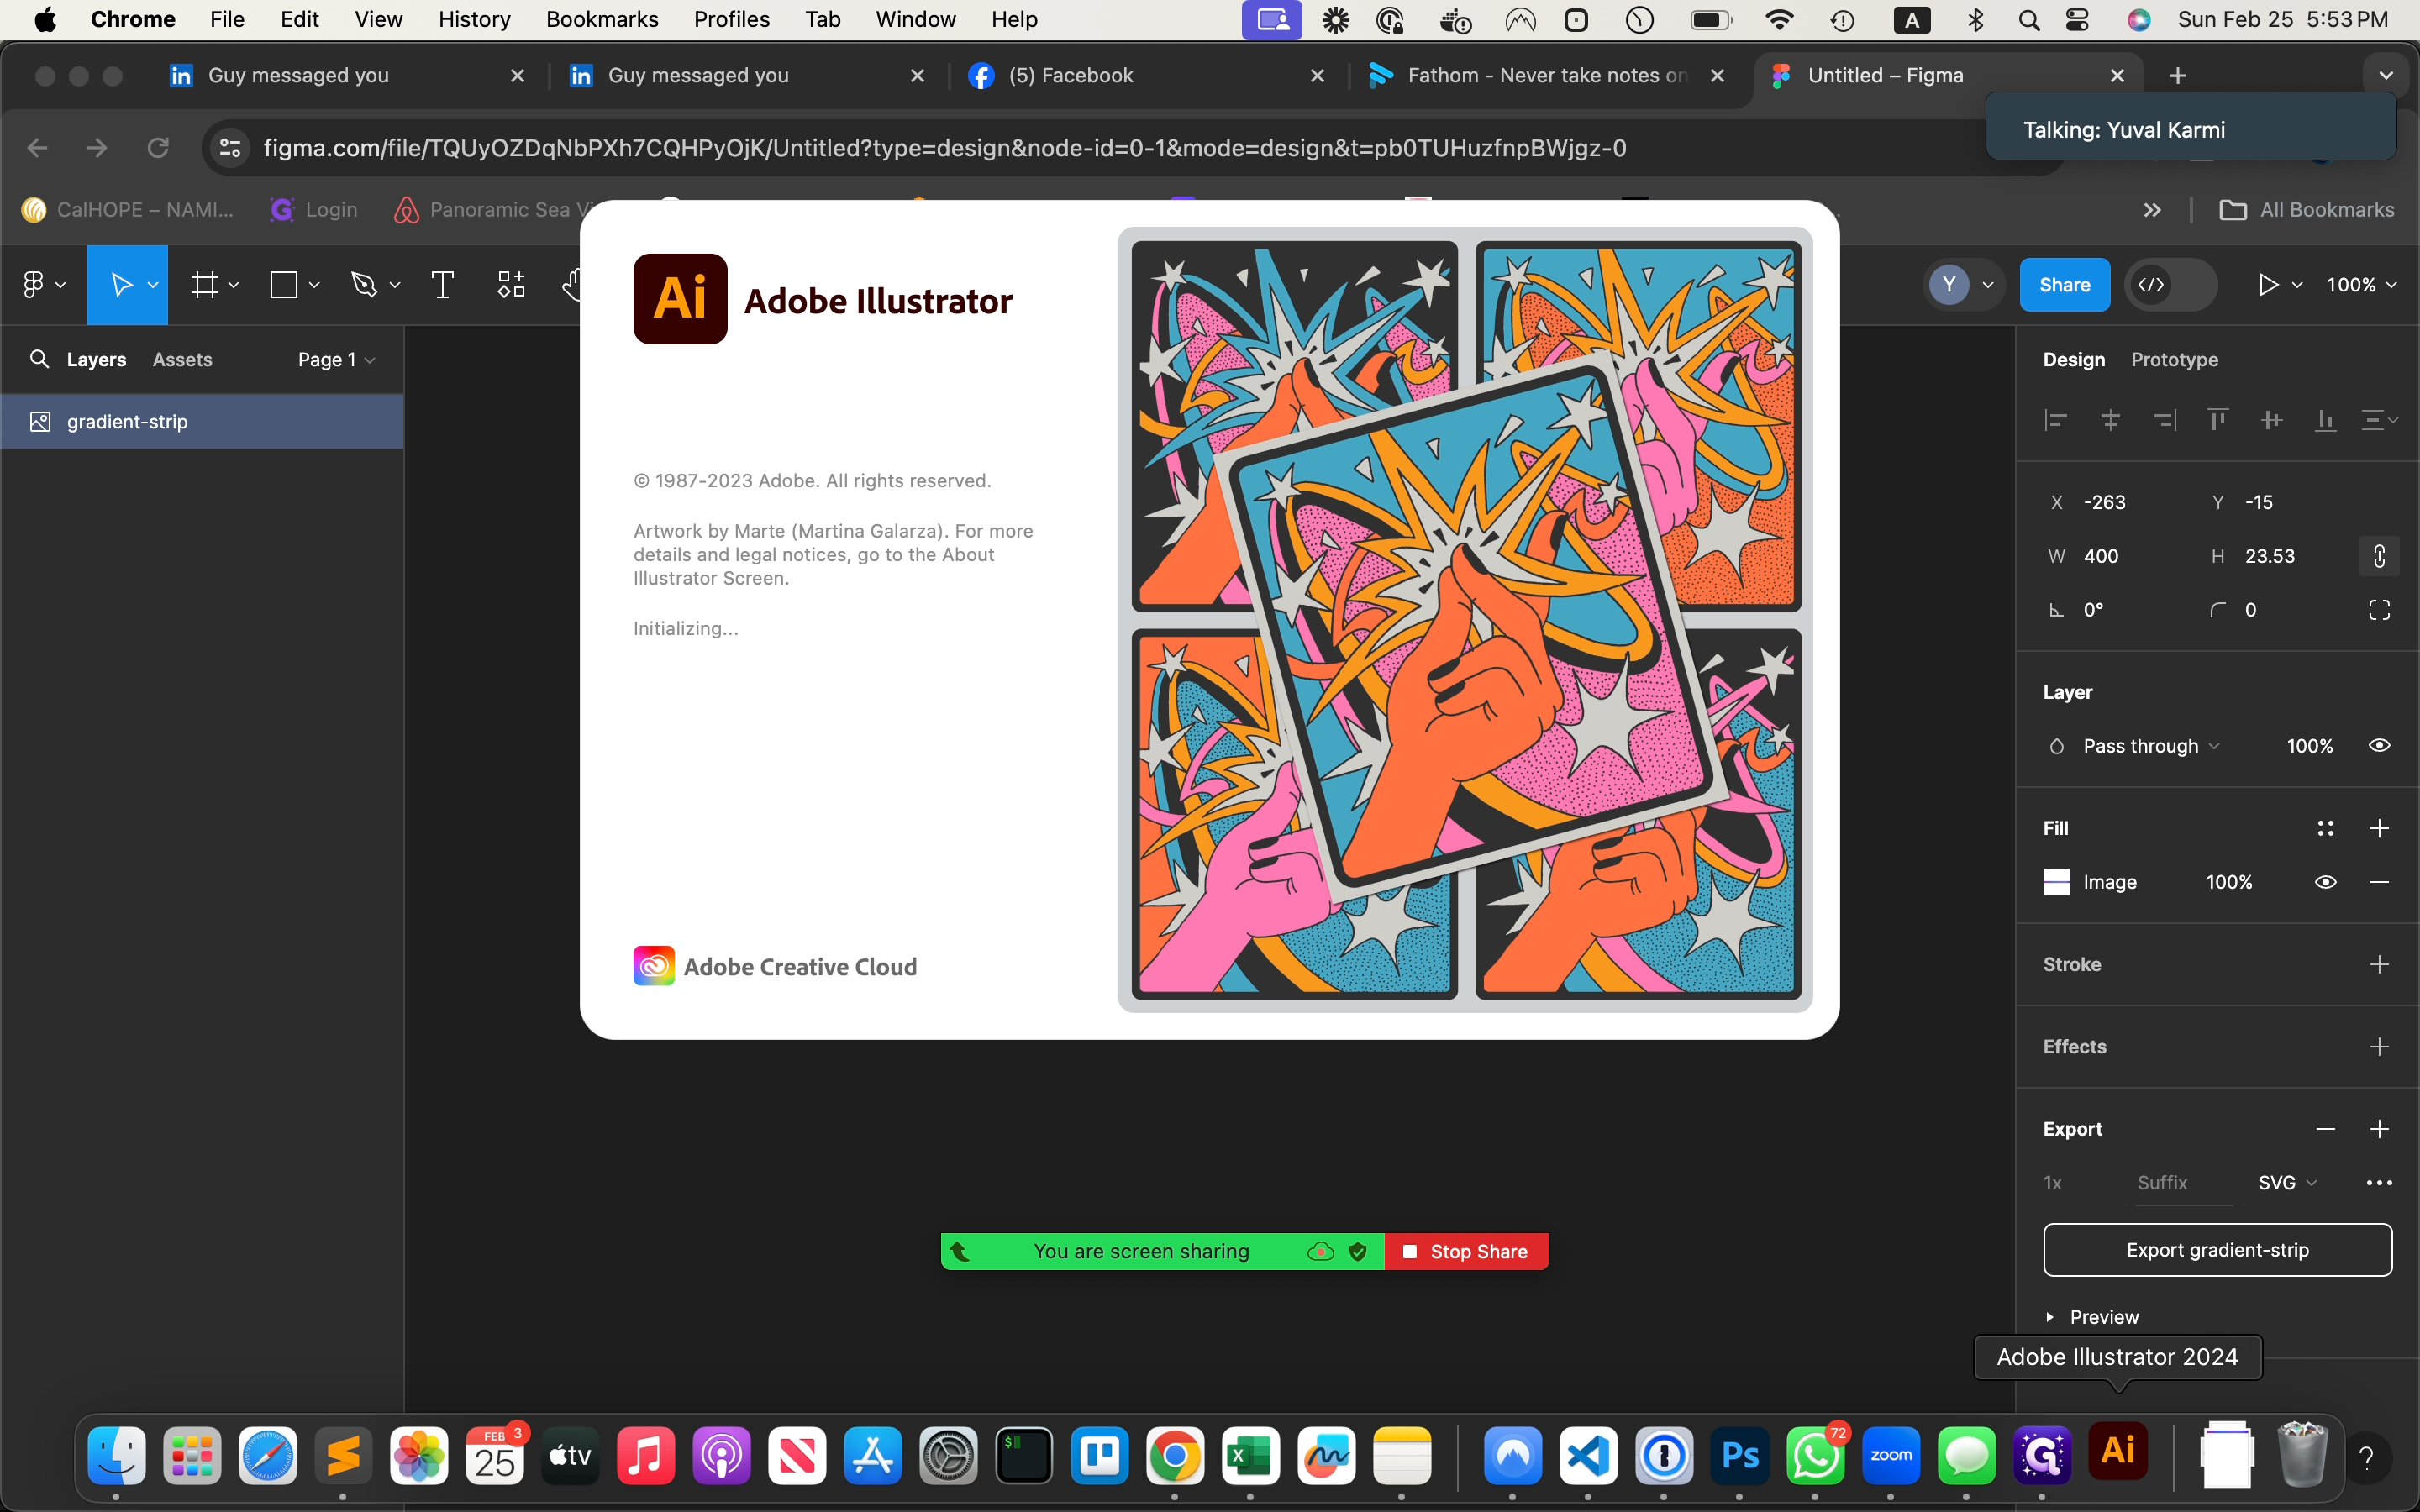Select the Move tool in Figma toolbar
2420x1512 pixels.
click(x=121, y=285)
